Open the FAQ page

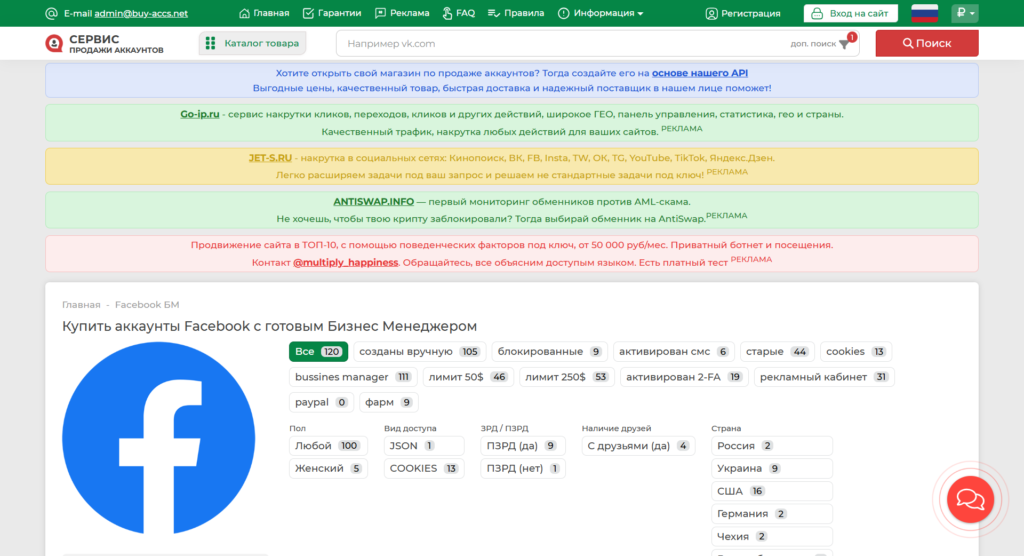[x=458, y=13]
